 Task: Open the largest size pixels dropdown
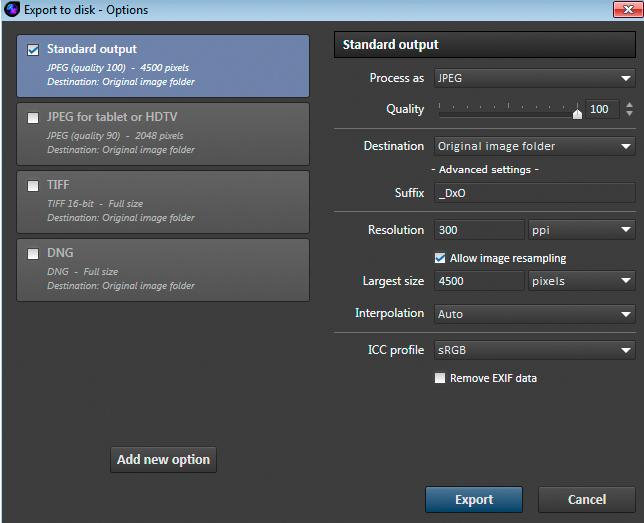pos(582,281)
